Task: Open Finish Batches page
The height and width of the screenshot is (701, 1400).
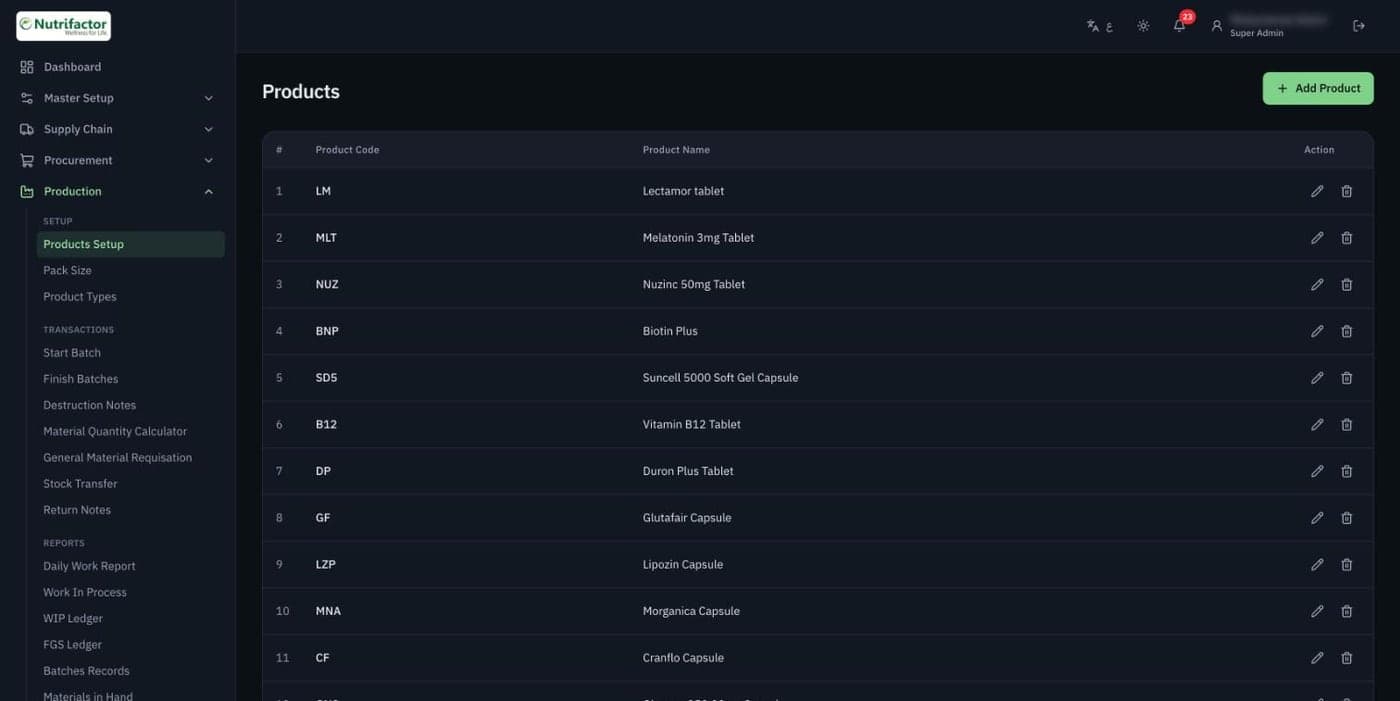Action: 81,379
